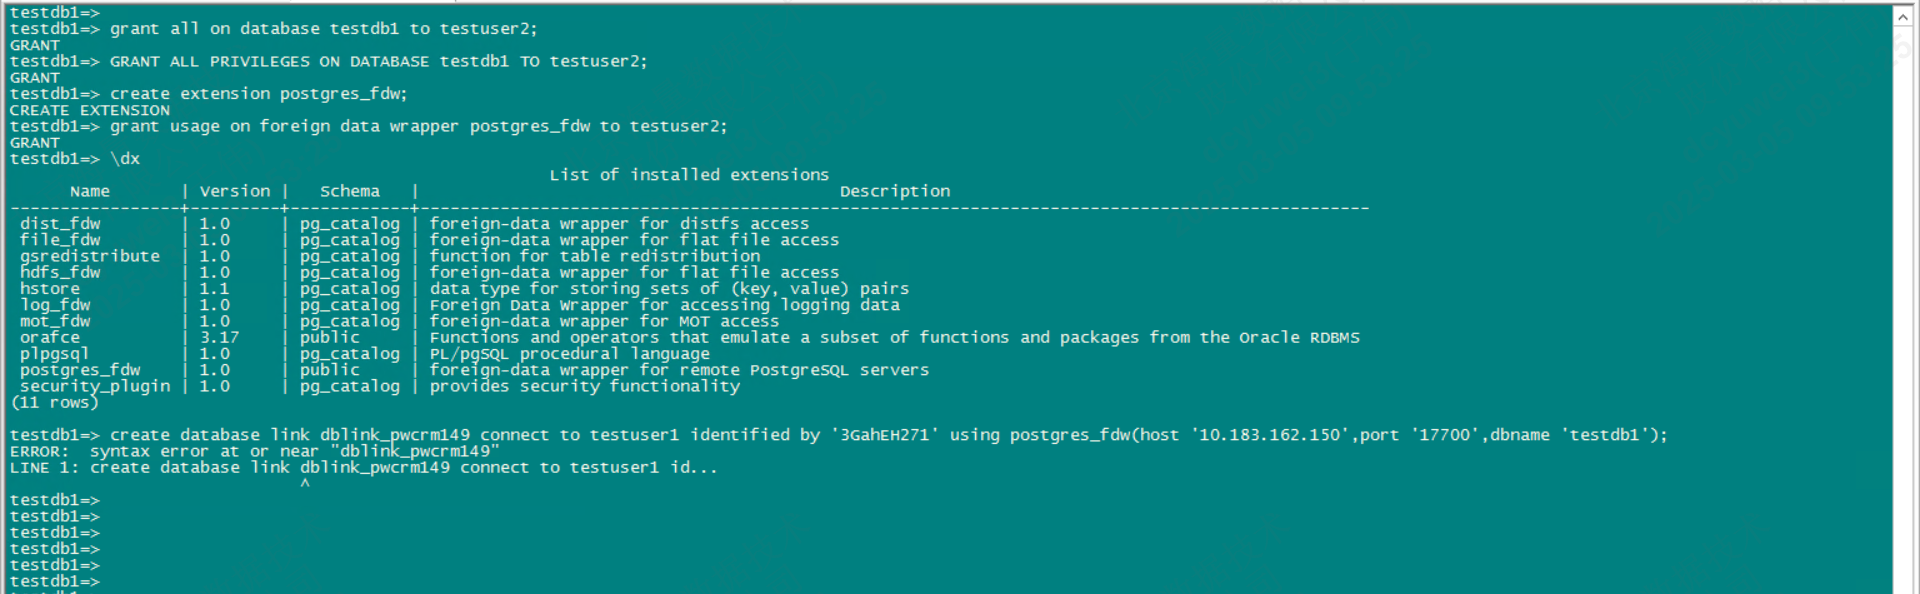Click the 'create extension postgres_fdw;' command text
The width and height of the screenshot is (1920, 594).
click(x=258, y=94)
